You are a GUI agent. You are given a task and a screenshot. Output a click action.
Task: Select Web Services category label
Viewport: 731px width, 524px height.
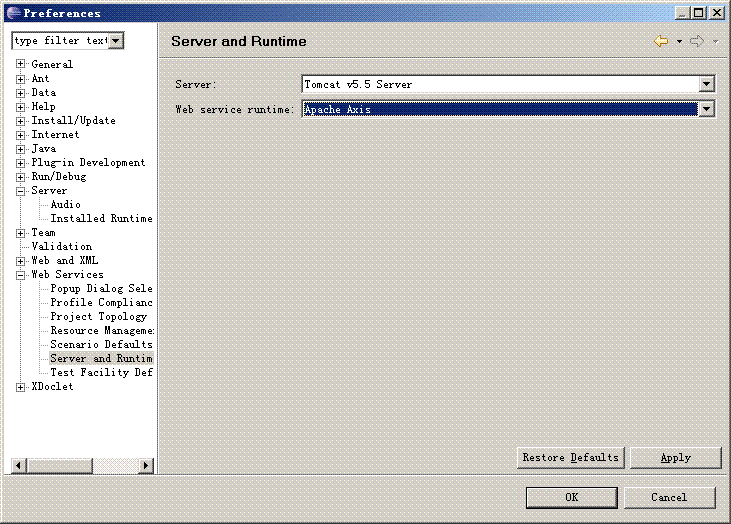coord(67,274)
